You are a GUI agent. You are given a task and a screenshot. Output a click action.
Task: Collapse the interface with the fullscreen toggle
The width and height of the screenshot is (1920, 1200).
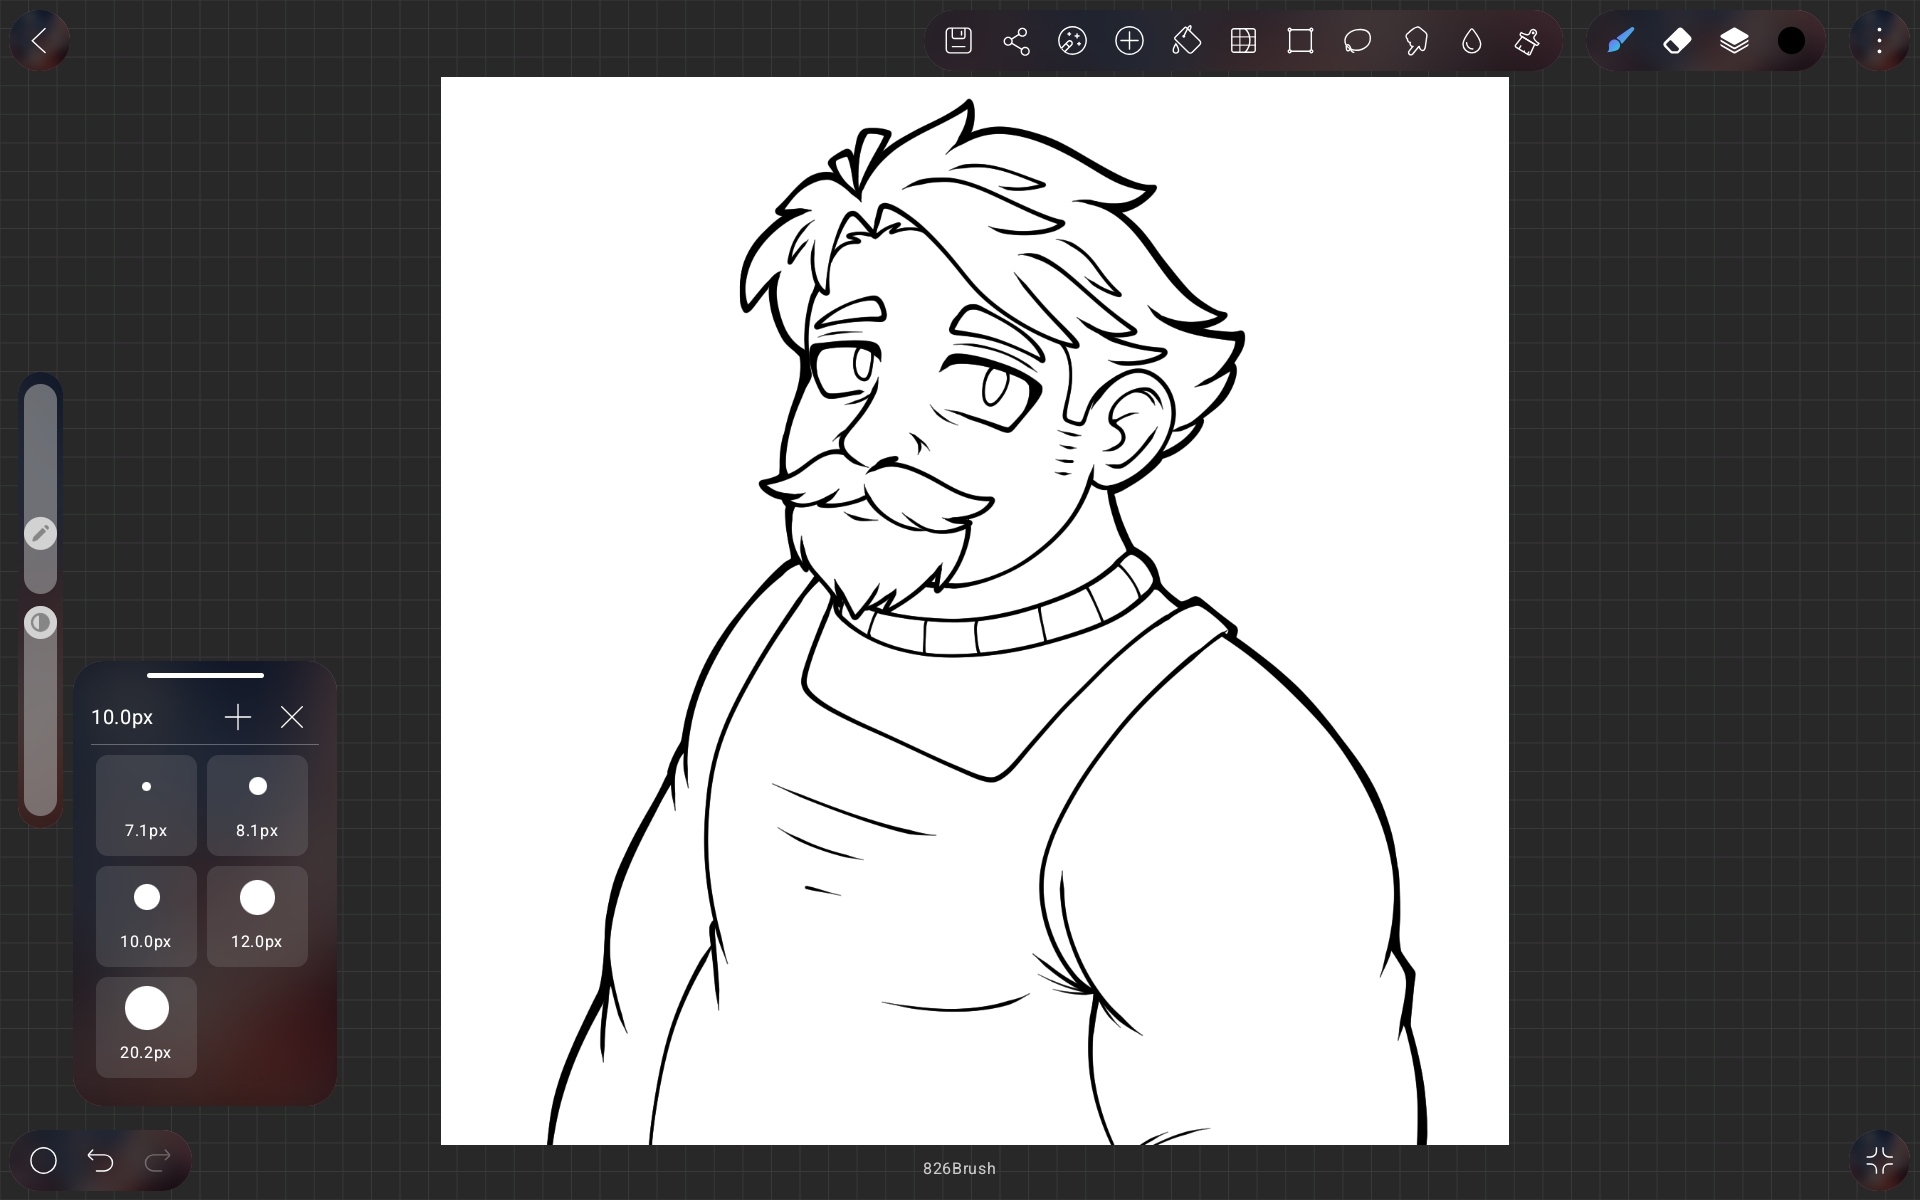(1879, 1160)
